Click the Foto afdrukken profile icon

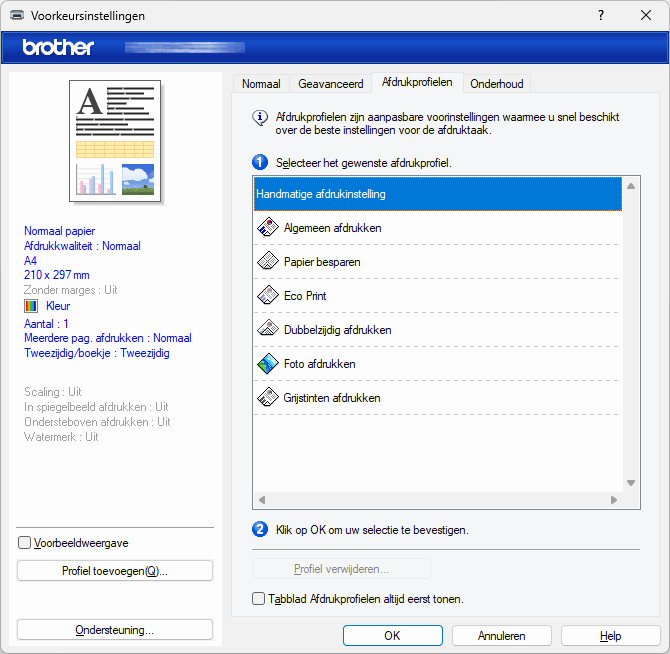point(267,364)
